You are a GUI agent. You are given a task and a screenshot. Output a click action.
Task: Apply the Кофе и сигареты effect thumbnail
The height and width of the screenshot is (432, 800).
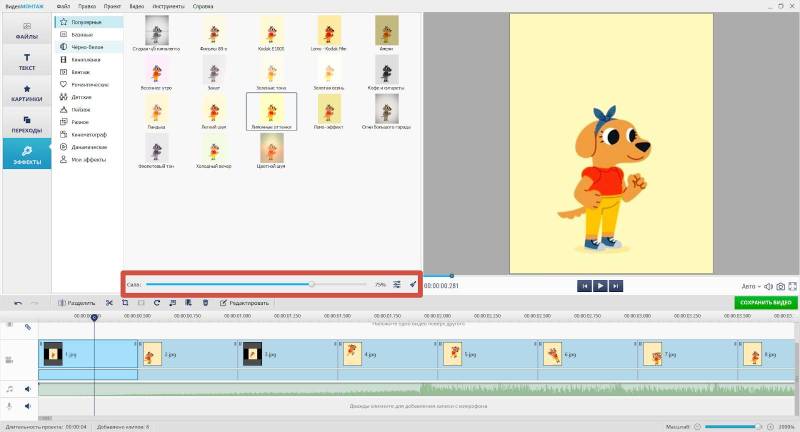tap(386, 70)
